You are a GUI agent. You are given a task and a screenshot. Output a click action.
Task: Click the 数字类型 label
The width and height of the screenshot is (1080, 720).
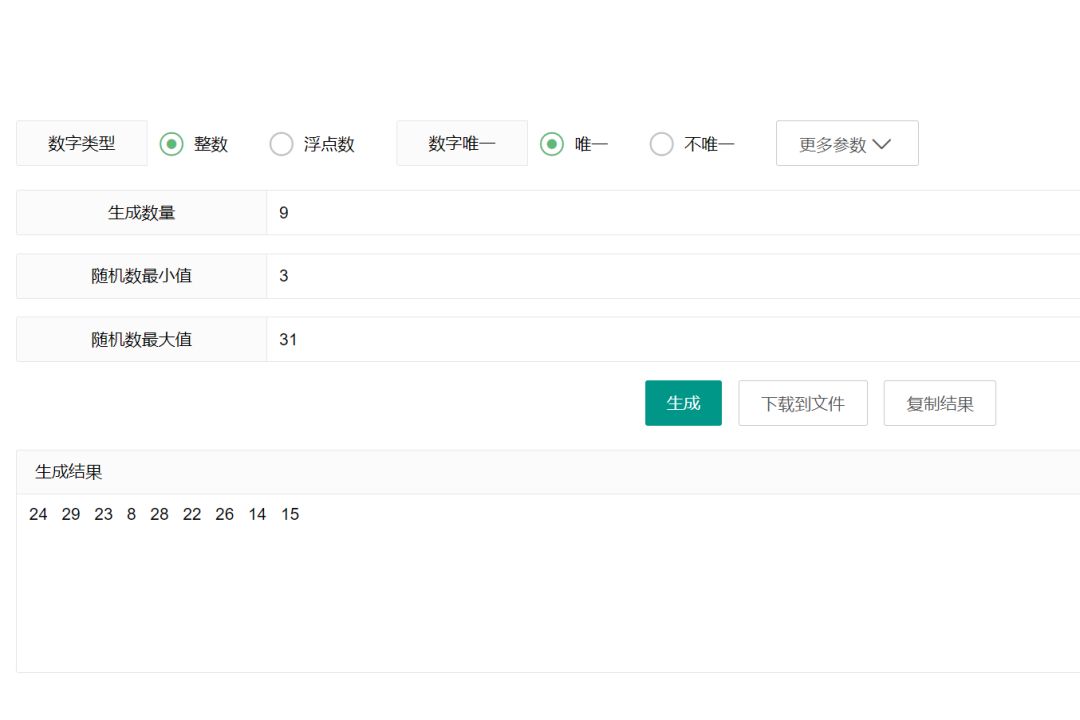(82, 143)
